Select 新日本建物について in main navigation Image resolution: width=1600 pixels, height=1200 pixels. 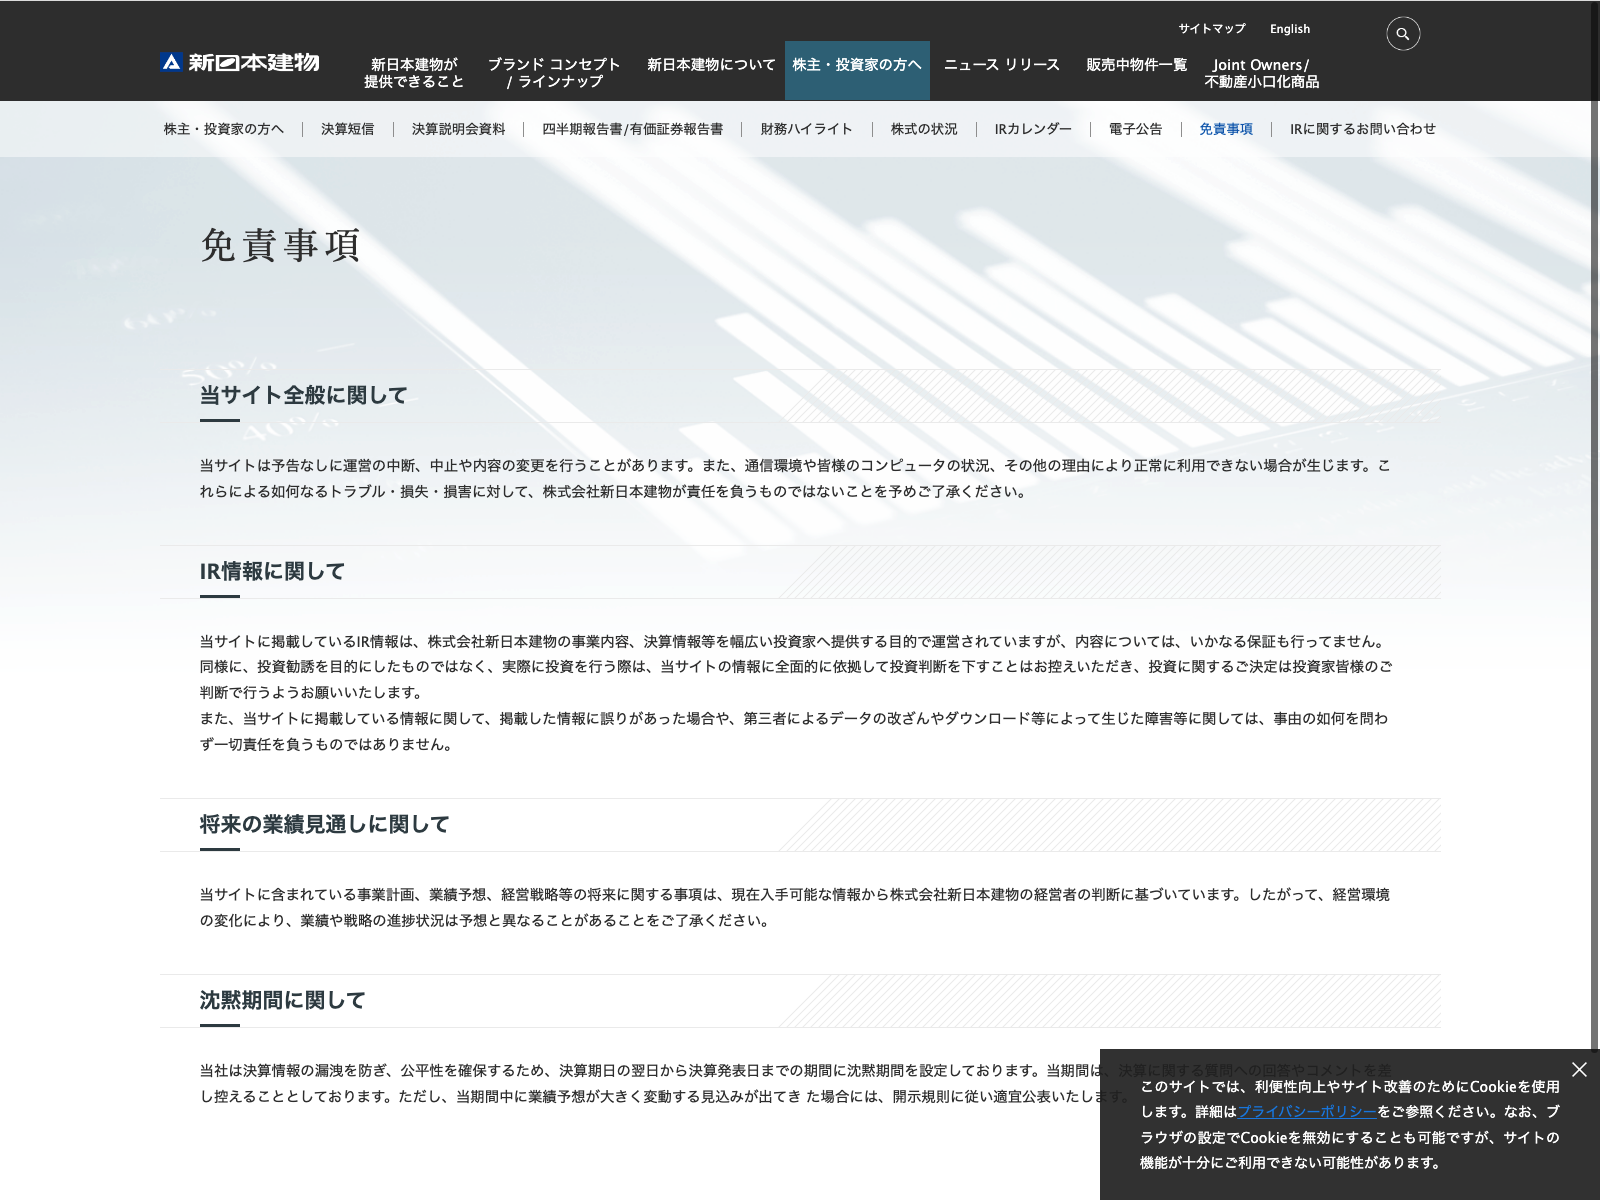coord(710,65)
